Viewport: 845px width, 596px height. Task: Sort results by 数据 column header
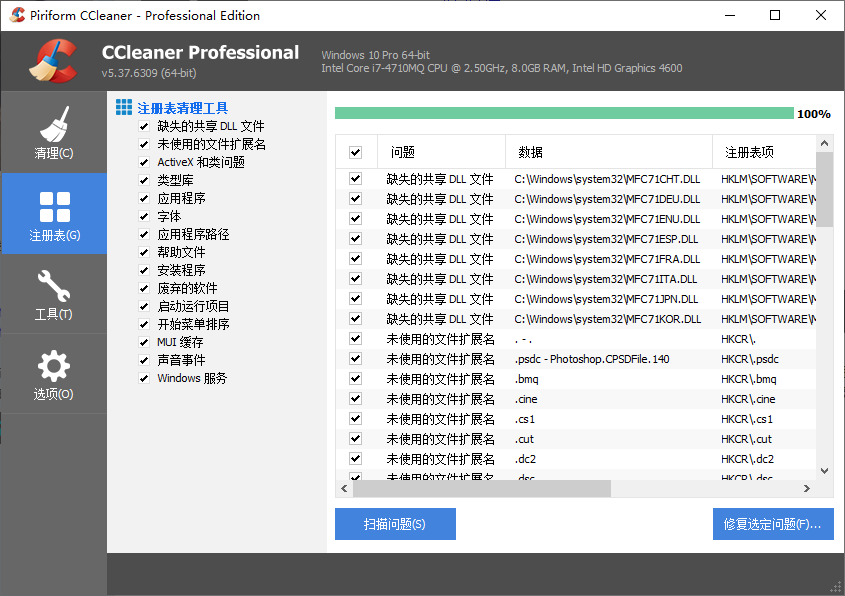(x=609, y=153)
